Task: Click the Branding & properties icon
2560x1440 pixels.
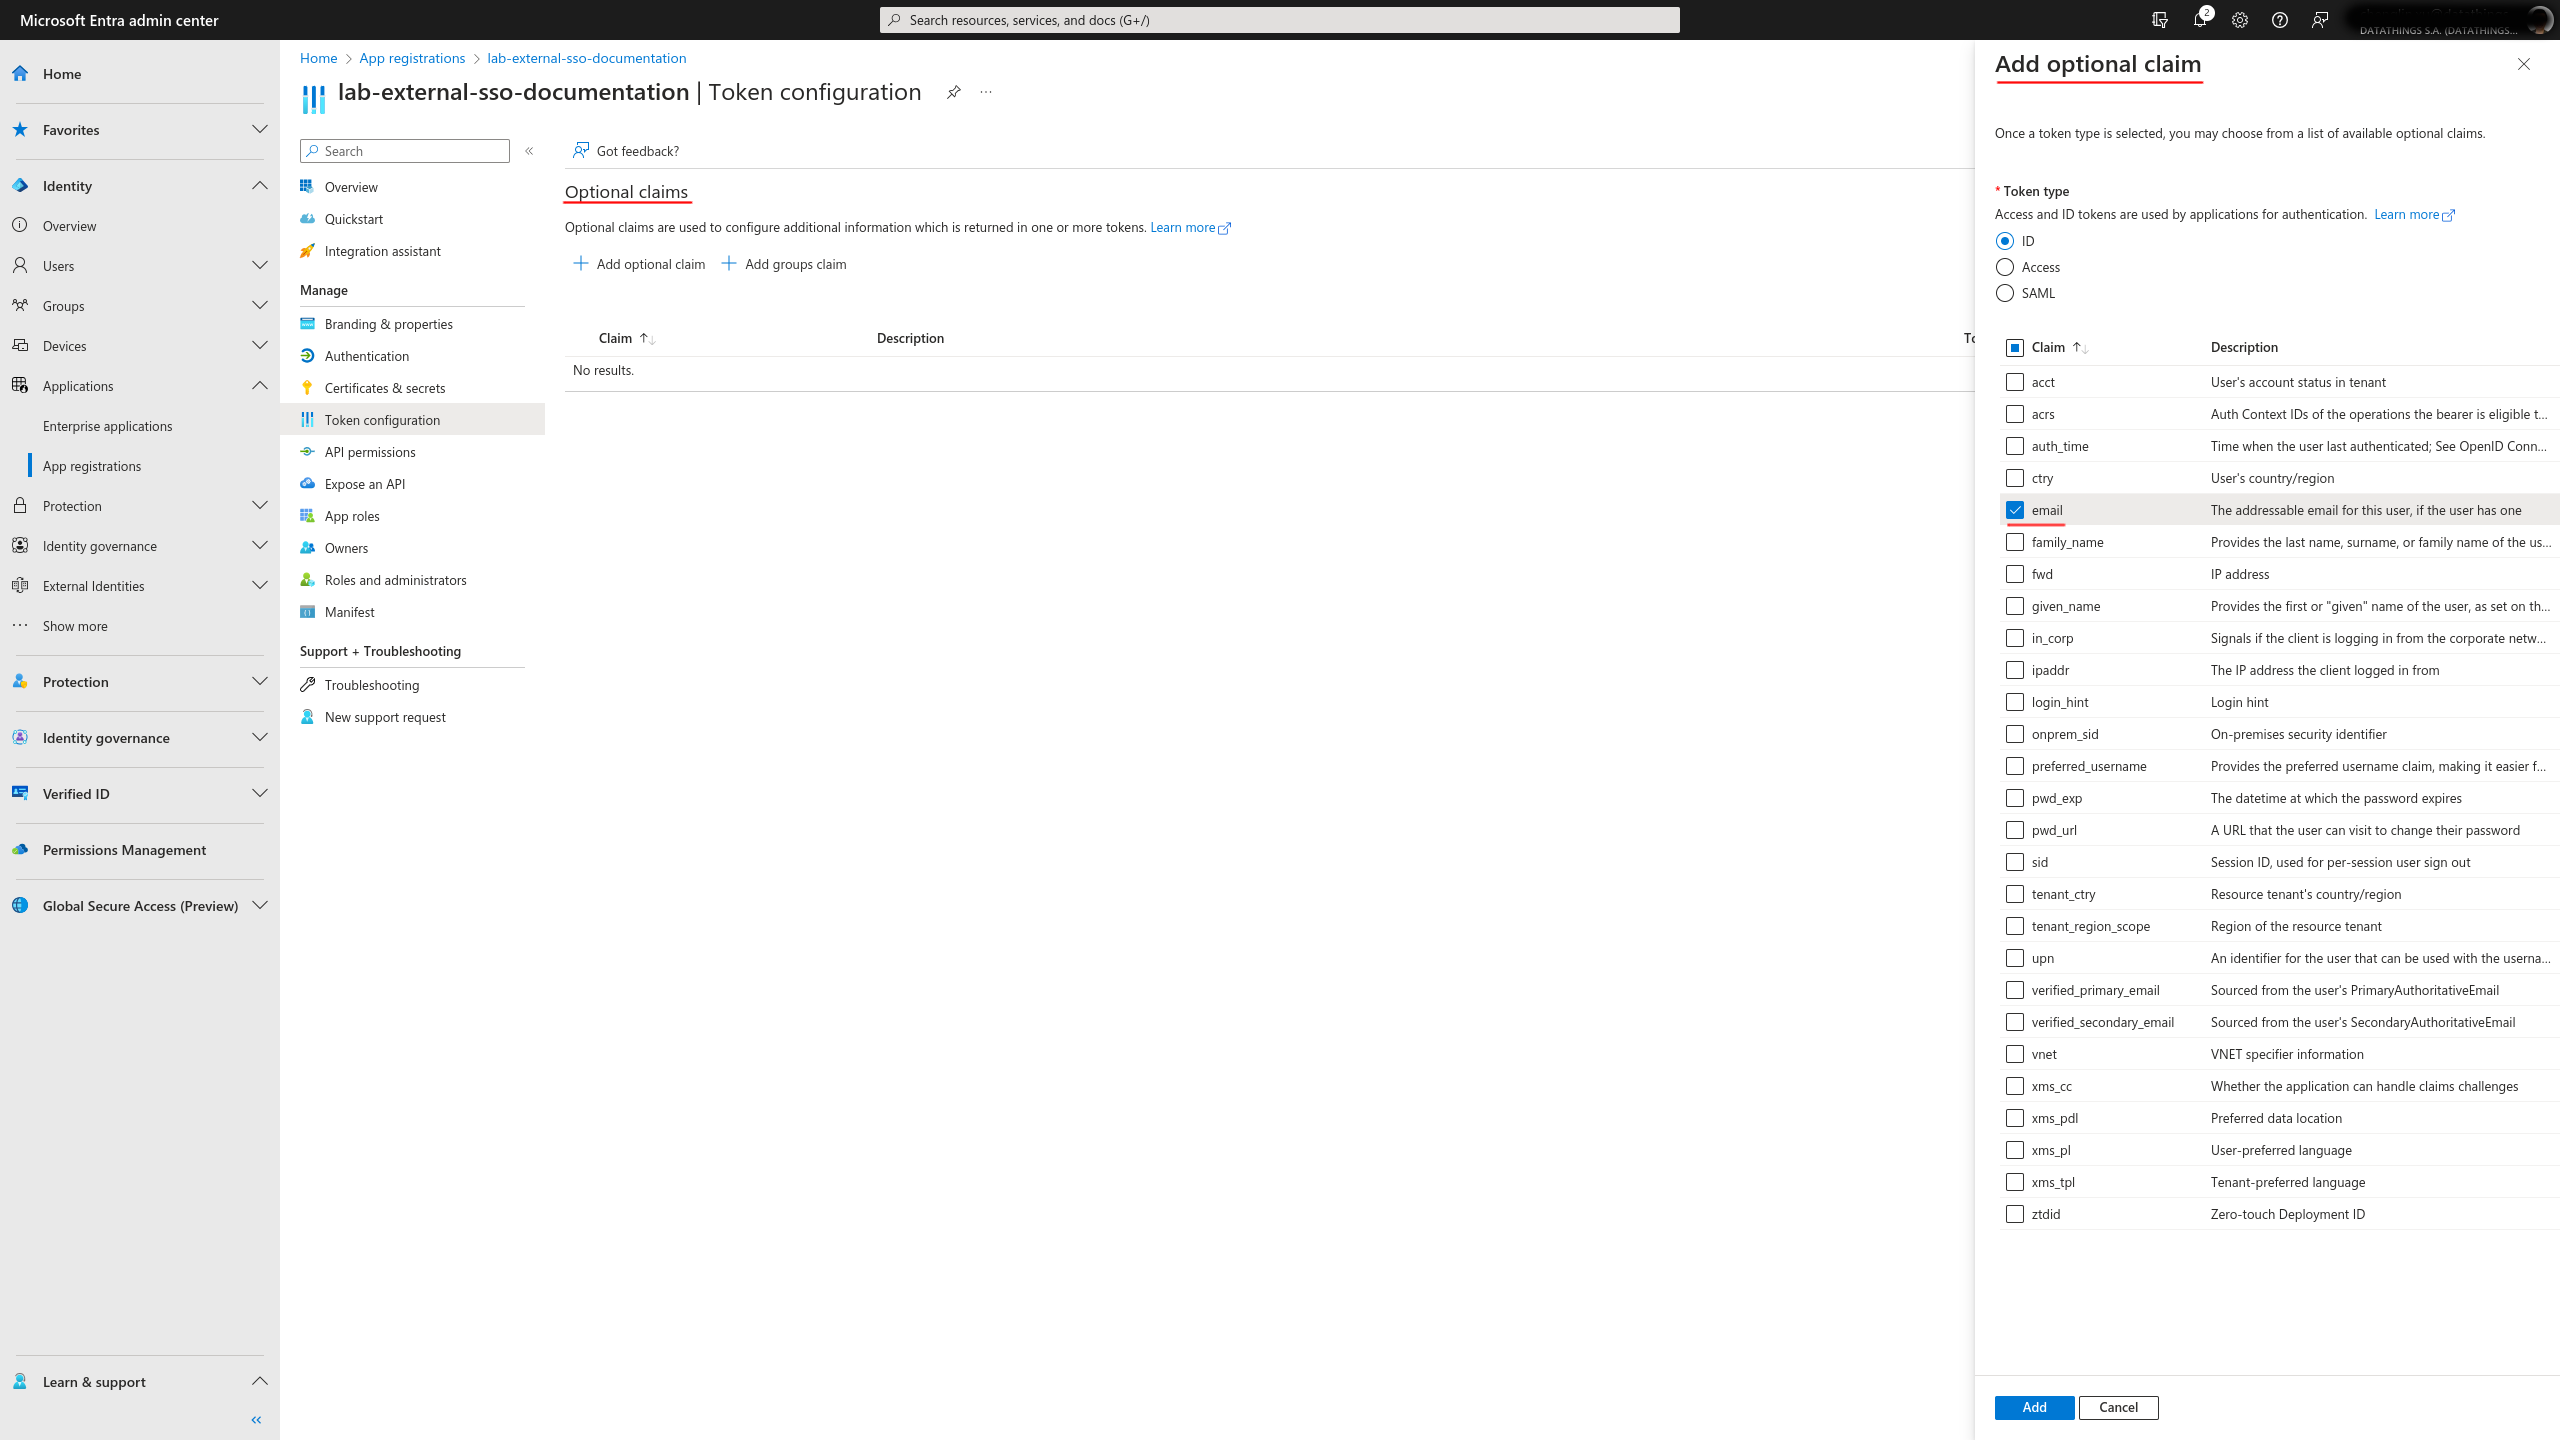Action: click(x=307, y=324)
